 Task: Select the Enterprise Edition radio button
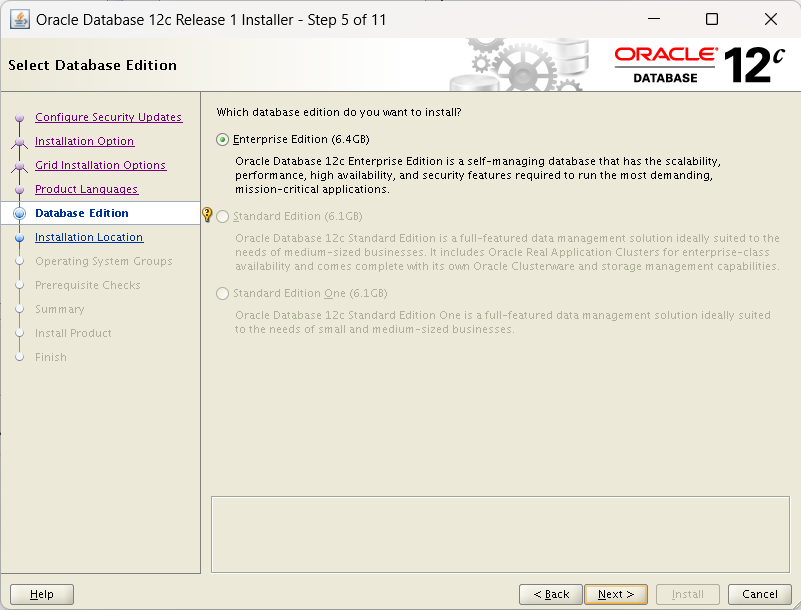(222, 139)
